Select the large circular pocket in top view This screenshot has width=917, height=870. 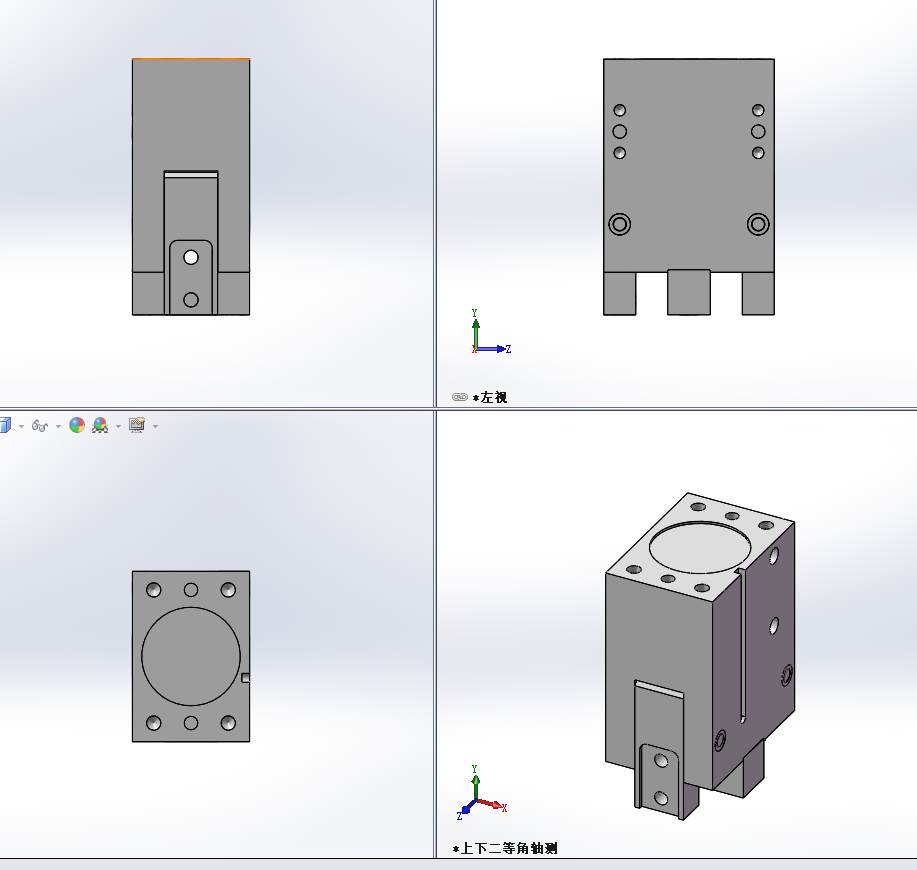point(191,656)
